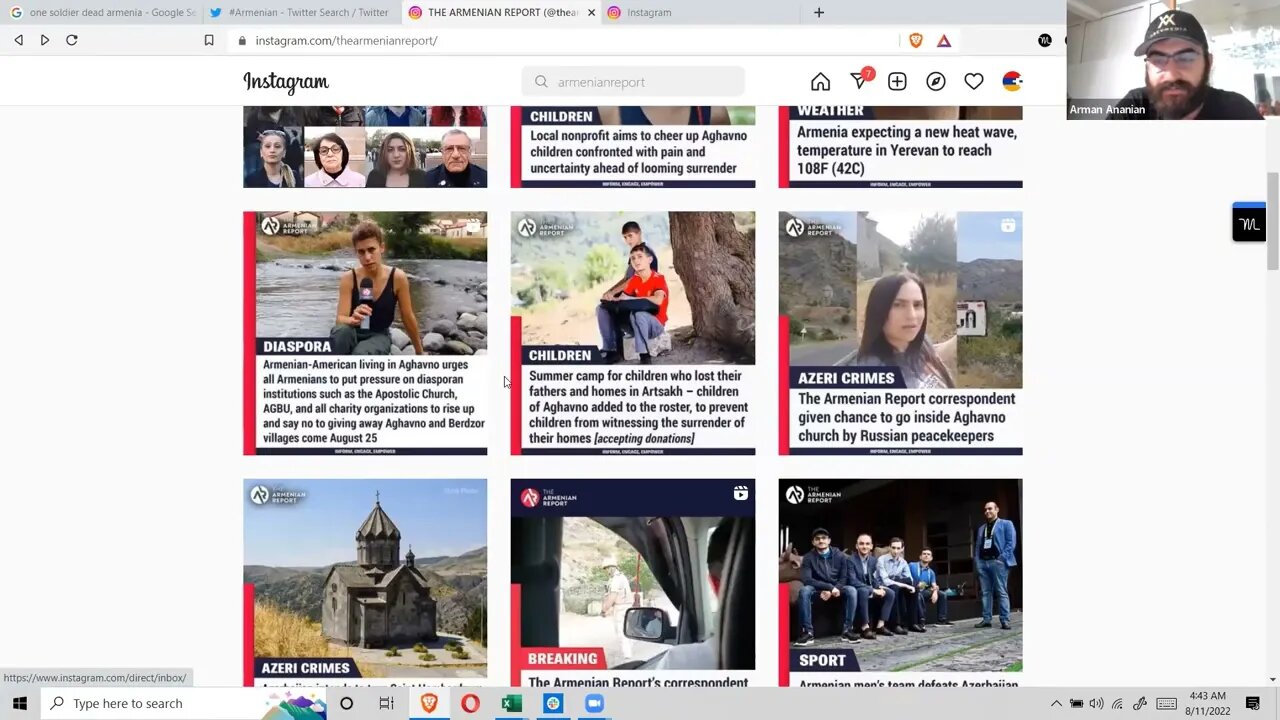
Task: Open the floating side widget button
Action: tap(1249, 223)
